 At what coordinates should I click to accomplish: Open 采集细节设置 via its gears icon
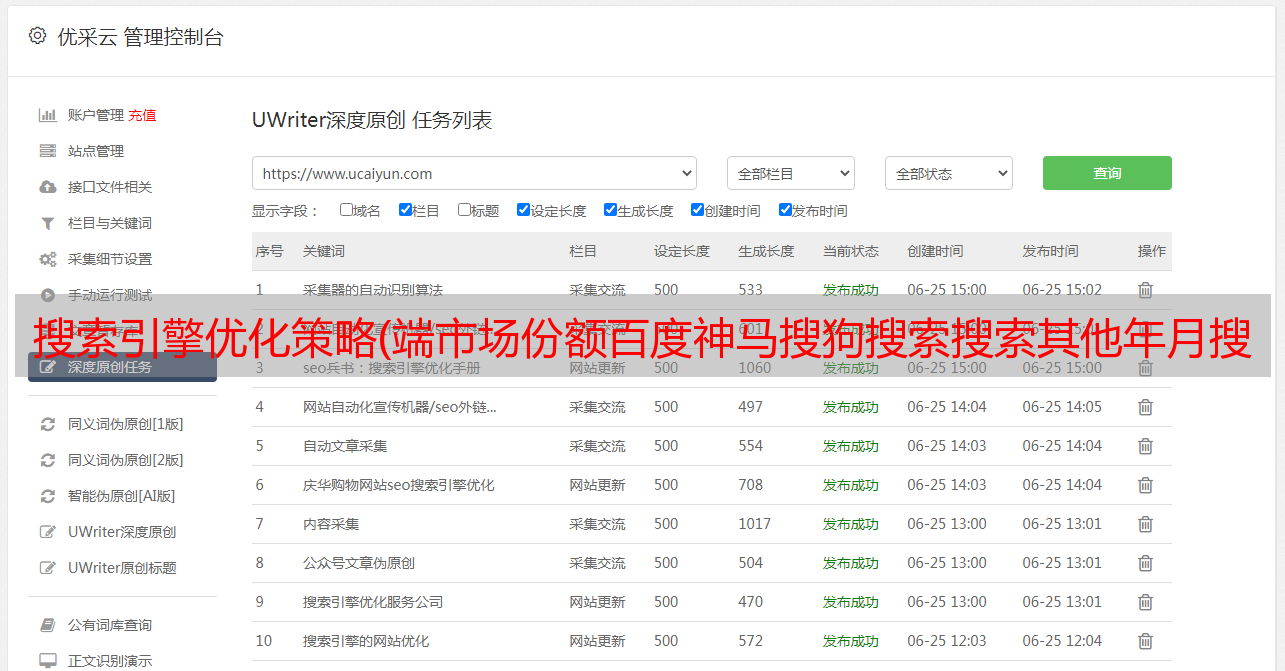47,259
